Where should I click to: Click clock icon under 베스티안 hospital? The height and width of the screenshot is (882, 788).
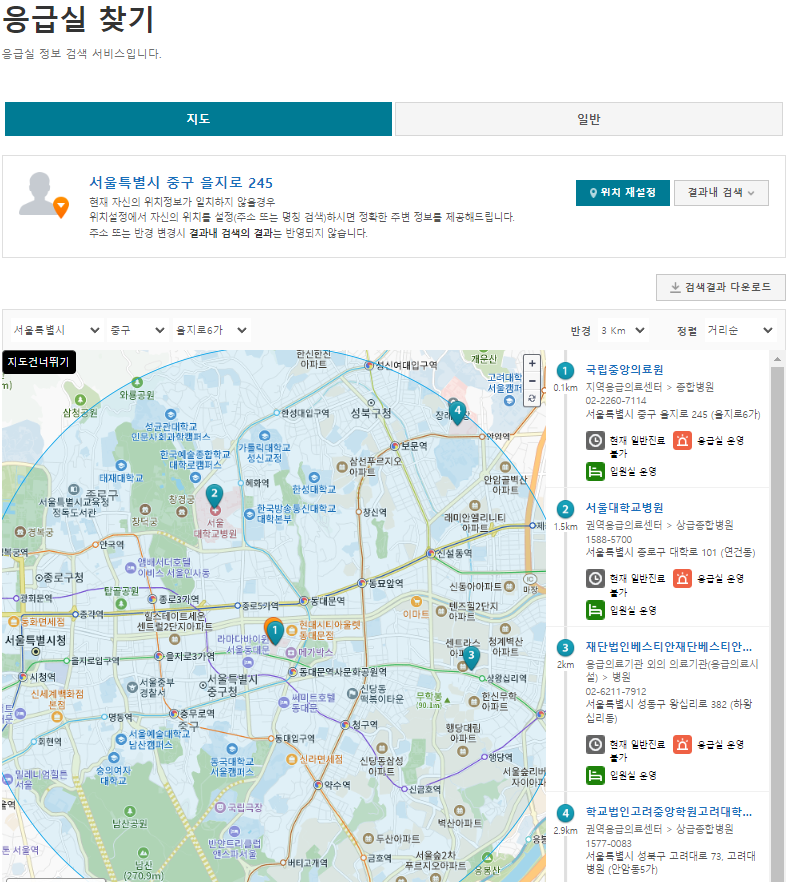[595, 744]
